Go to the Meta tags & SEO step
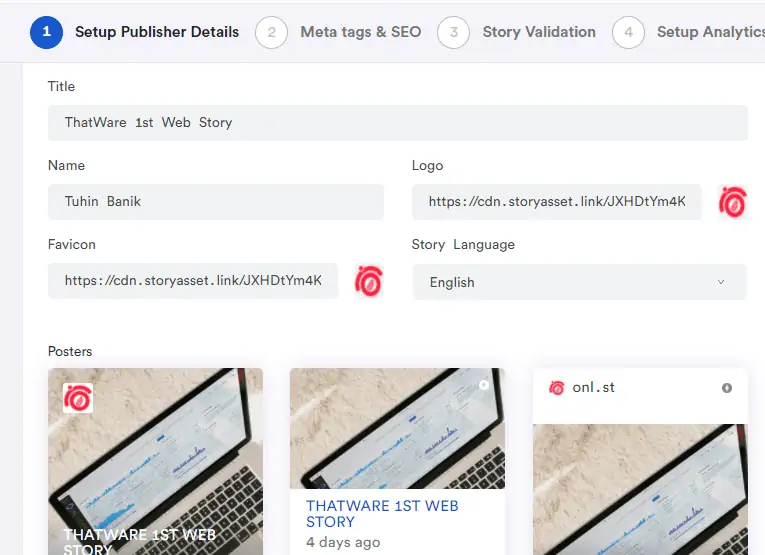This screenshot has width=765, height=555. (361, 32)
